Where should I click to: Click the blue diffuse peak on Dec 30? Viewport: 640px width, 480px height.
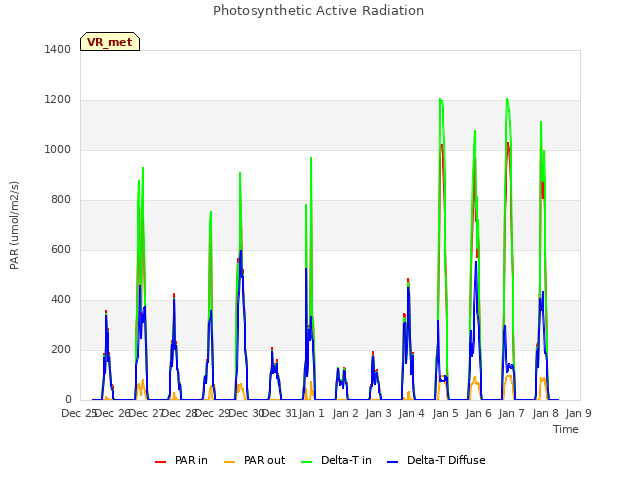(x=241, y=251)
